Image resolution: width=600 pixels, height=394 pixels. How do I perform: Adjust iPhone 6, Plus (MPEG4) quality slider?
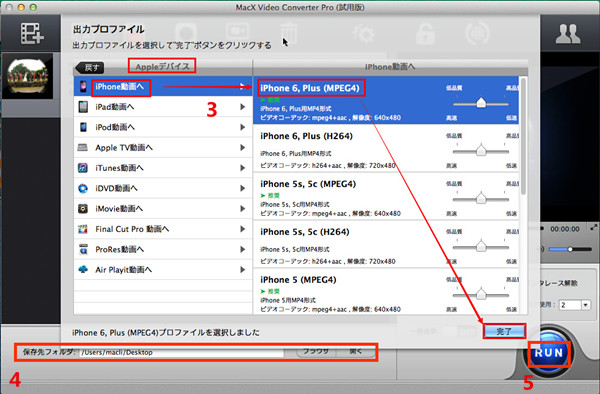tap(481, 103)
